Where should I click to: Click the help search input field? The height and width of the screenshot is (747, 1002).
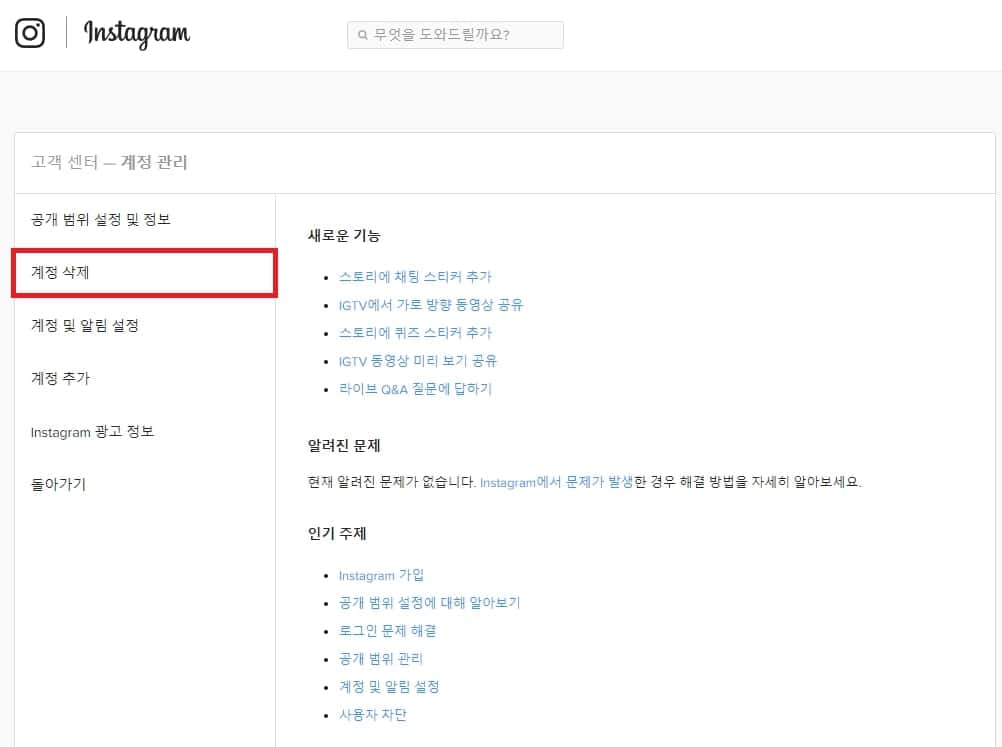point(455,35)
